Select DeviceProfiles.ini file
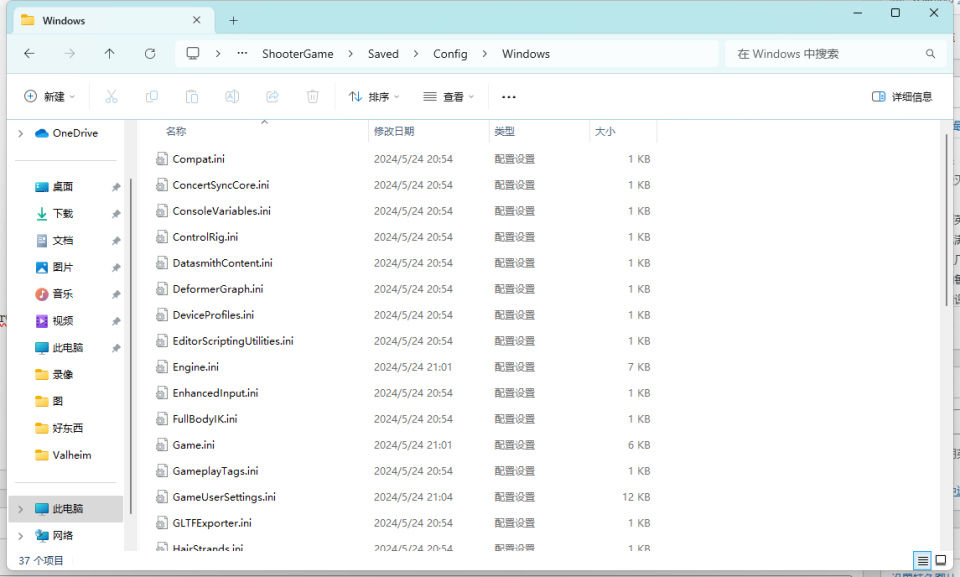 (x=213, y=315)
